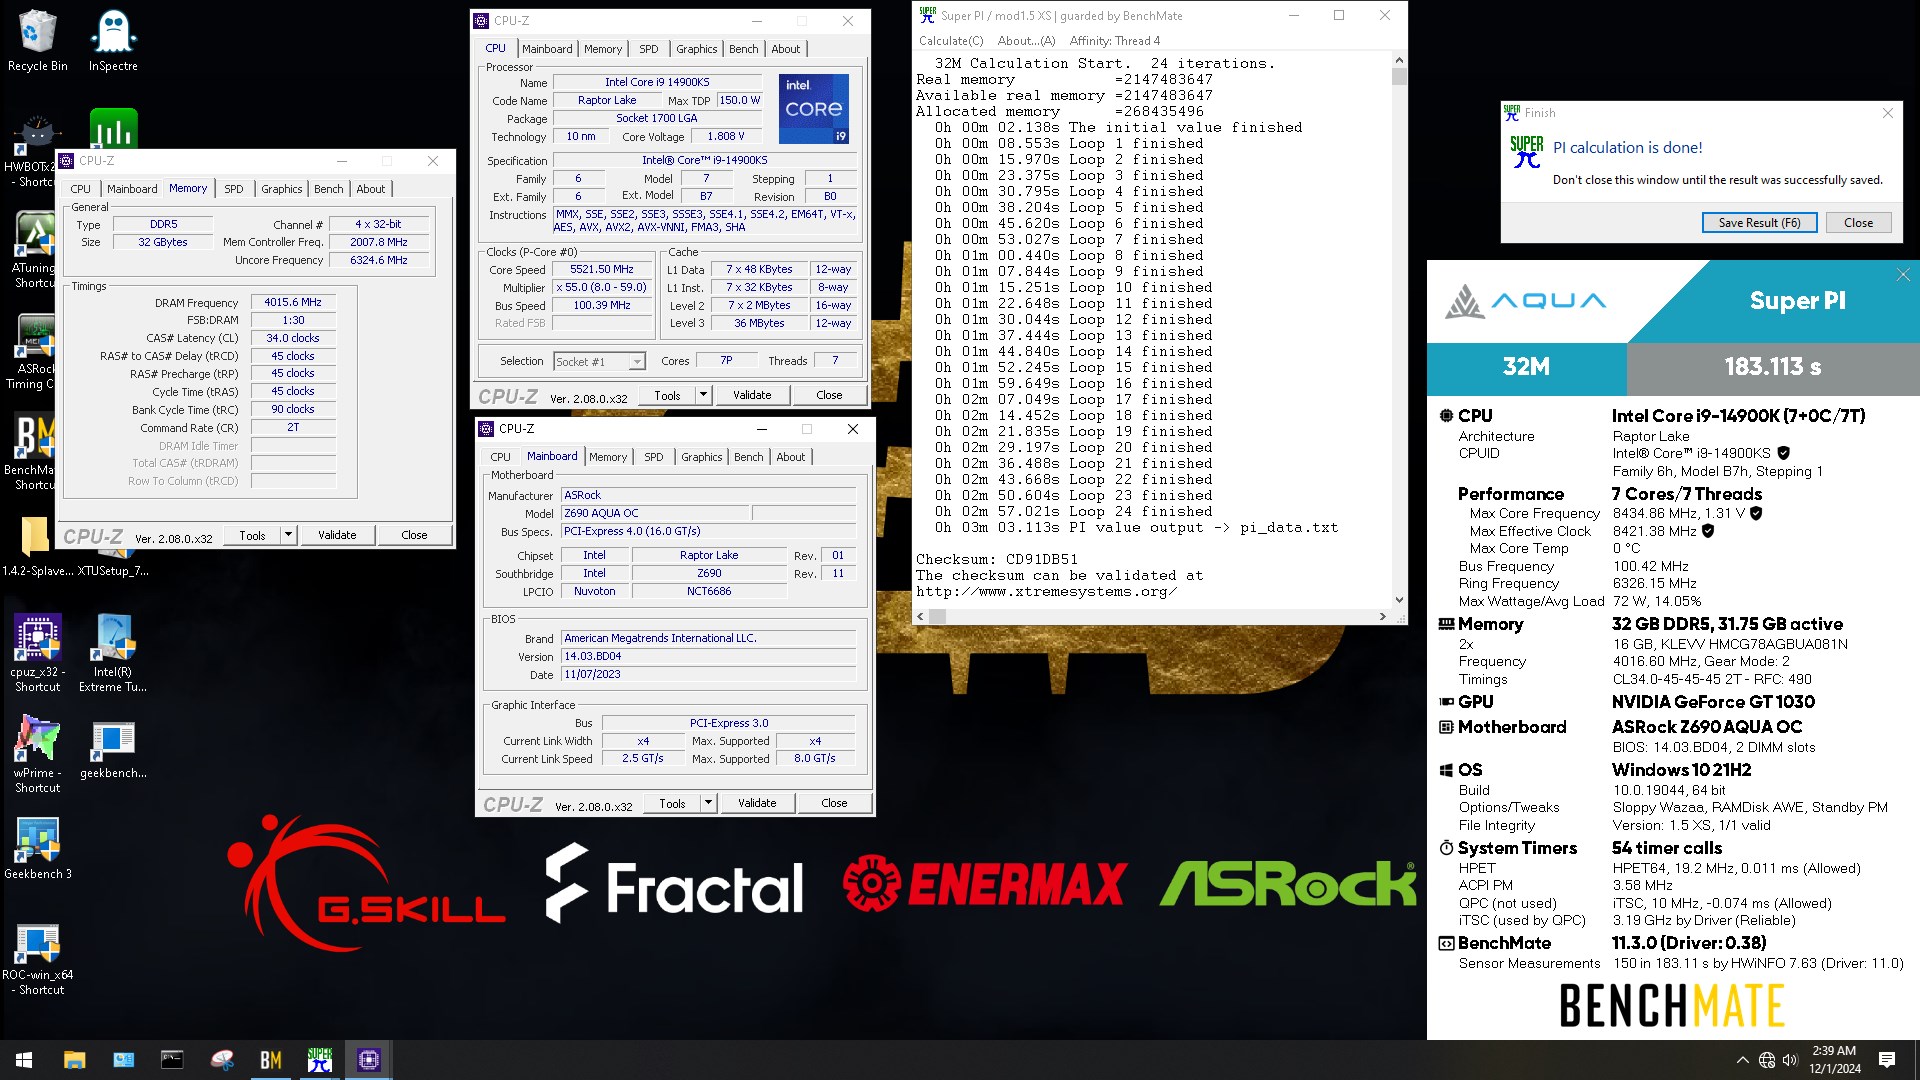Screen dimensions: 1920x1080
Task: Open the cpuz_x32 Shortcut icon
Action: 37,653
